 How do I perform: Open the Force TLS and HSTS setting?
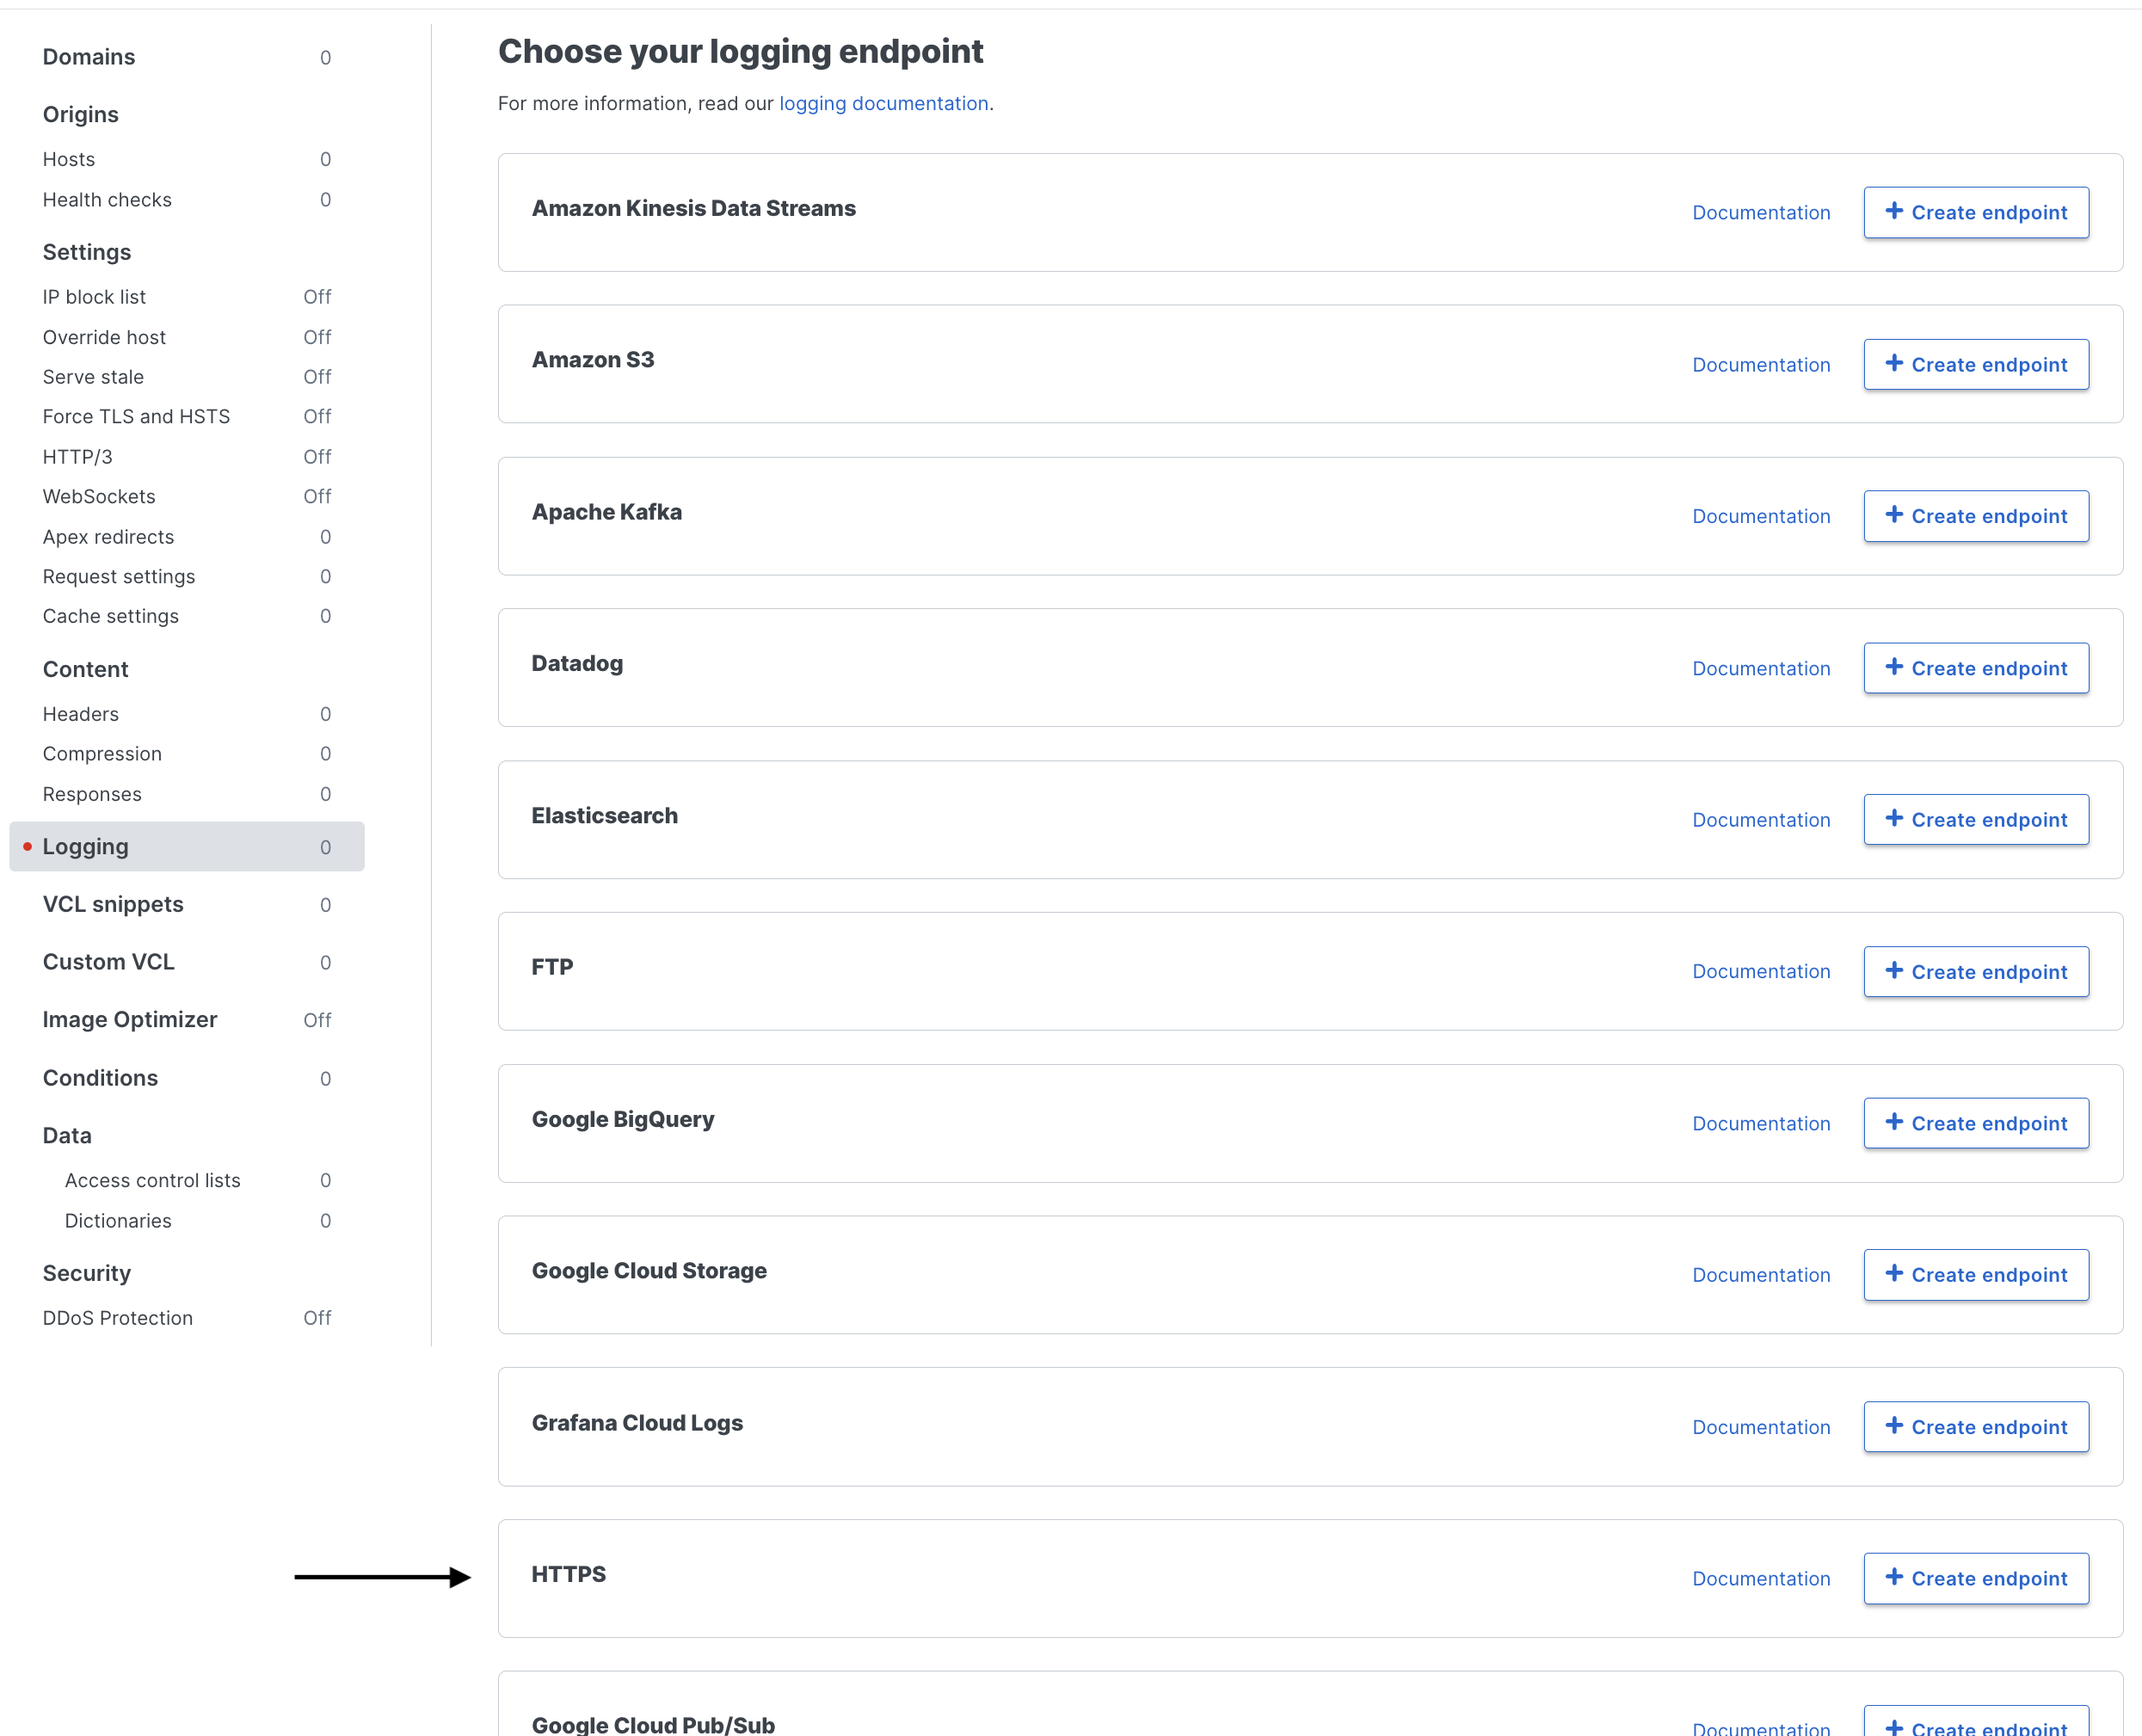[x=136, y=416]
